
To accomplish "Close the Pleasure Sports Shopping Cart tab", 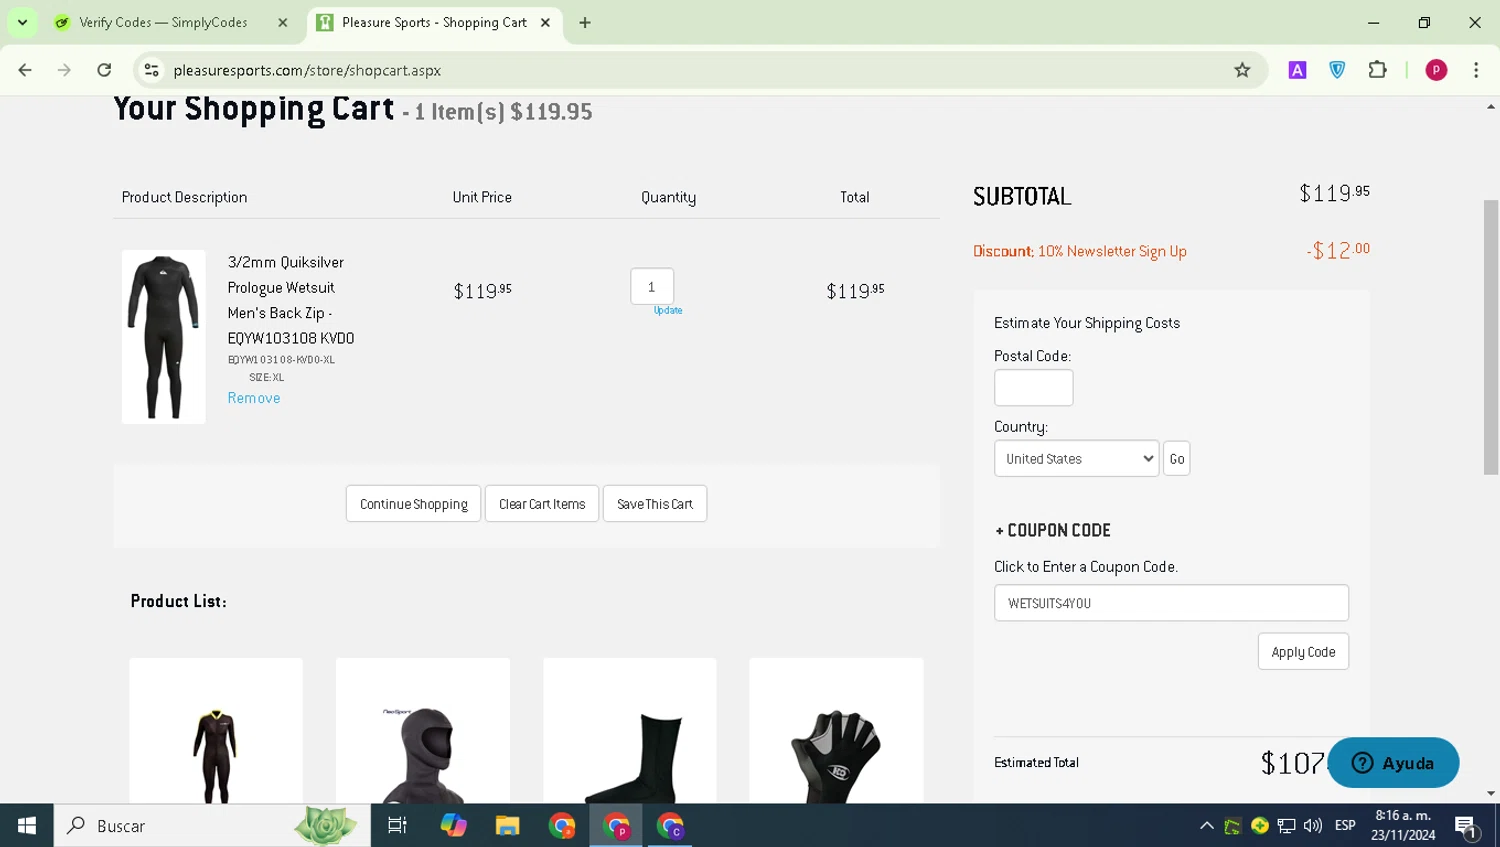I will pos(545,22).
